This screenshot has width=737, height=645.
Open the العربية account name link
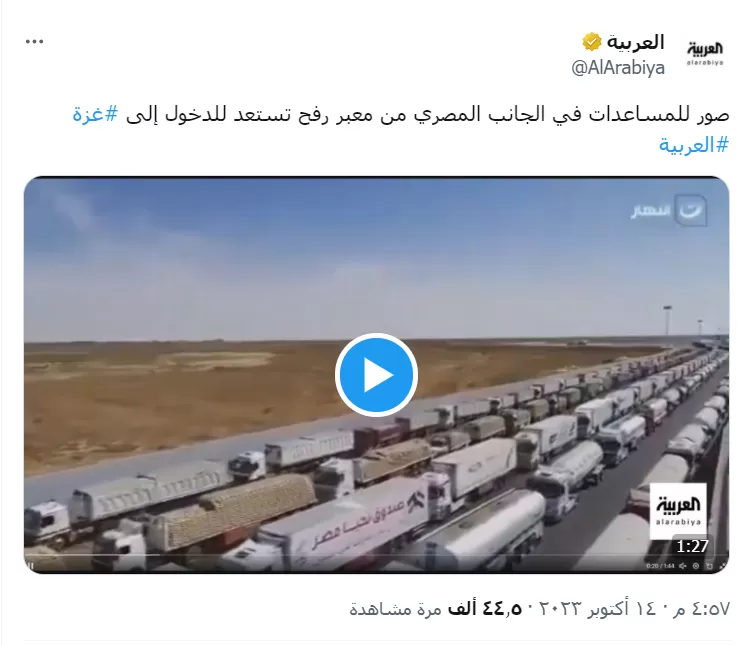pyautogui.click(x=635, y=42)
